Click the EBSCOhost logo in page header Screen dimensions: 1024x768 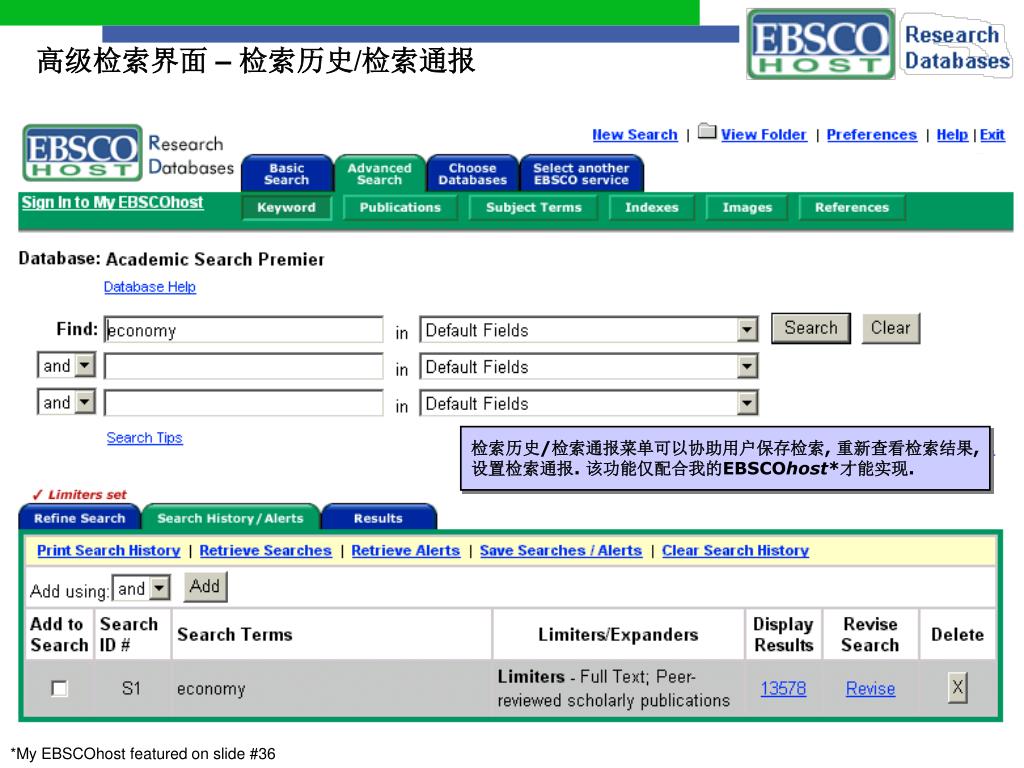pyautogui.click(x=82, y=153)
